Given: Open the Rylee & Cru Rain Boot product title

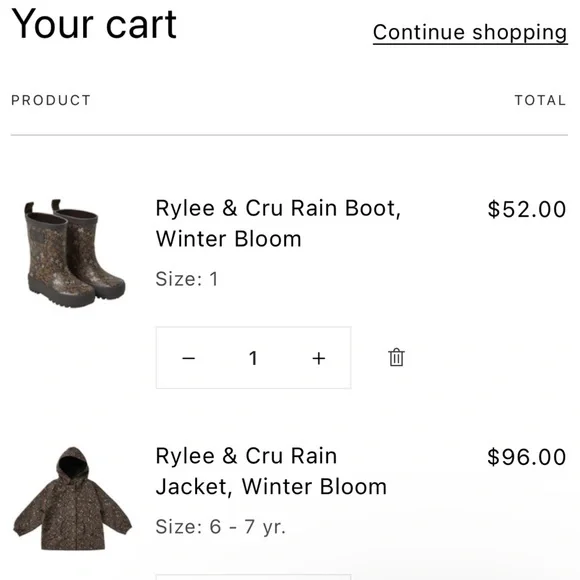Looking at the screenshot, I should pos(278,223).
